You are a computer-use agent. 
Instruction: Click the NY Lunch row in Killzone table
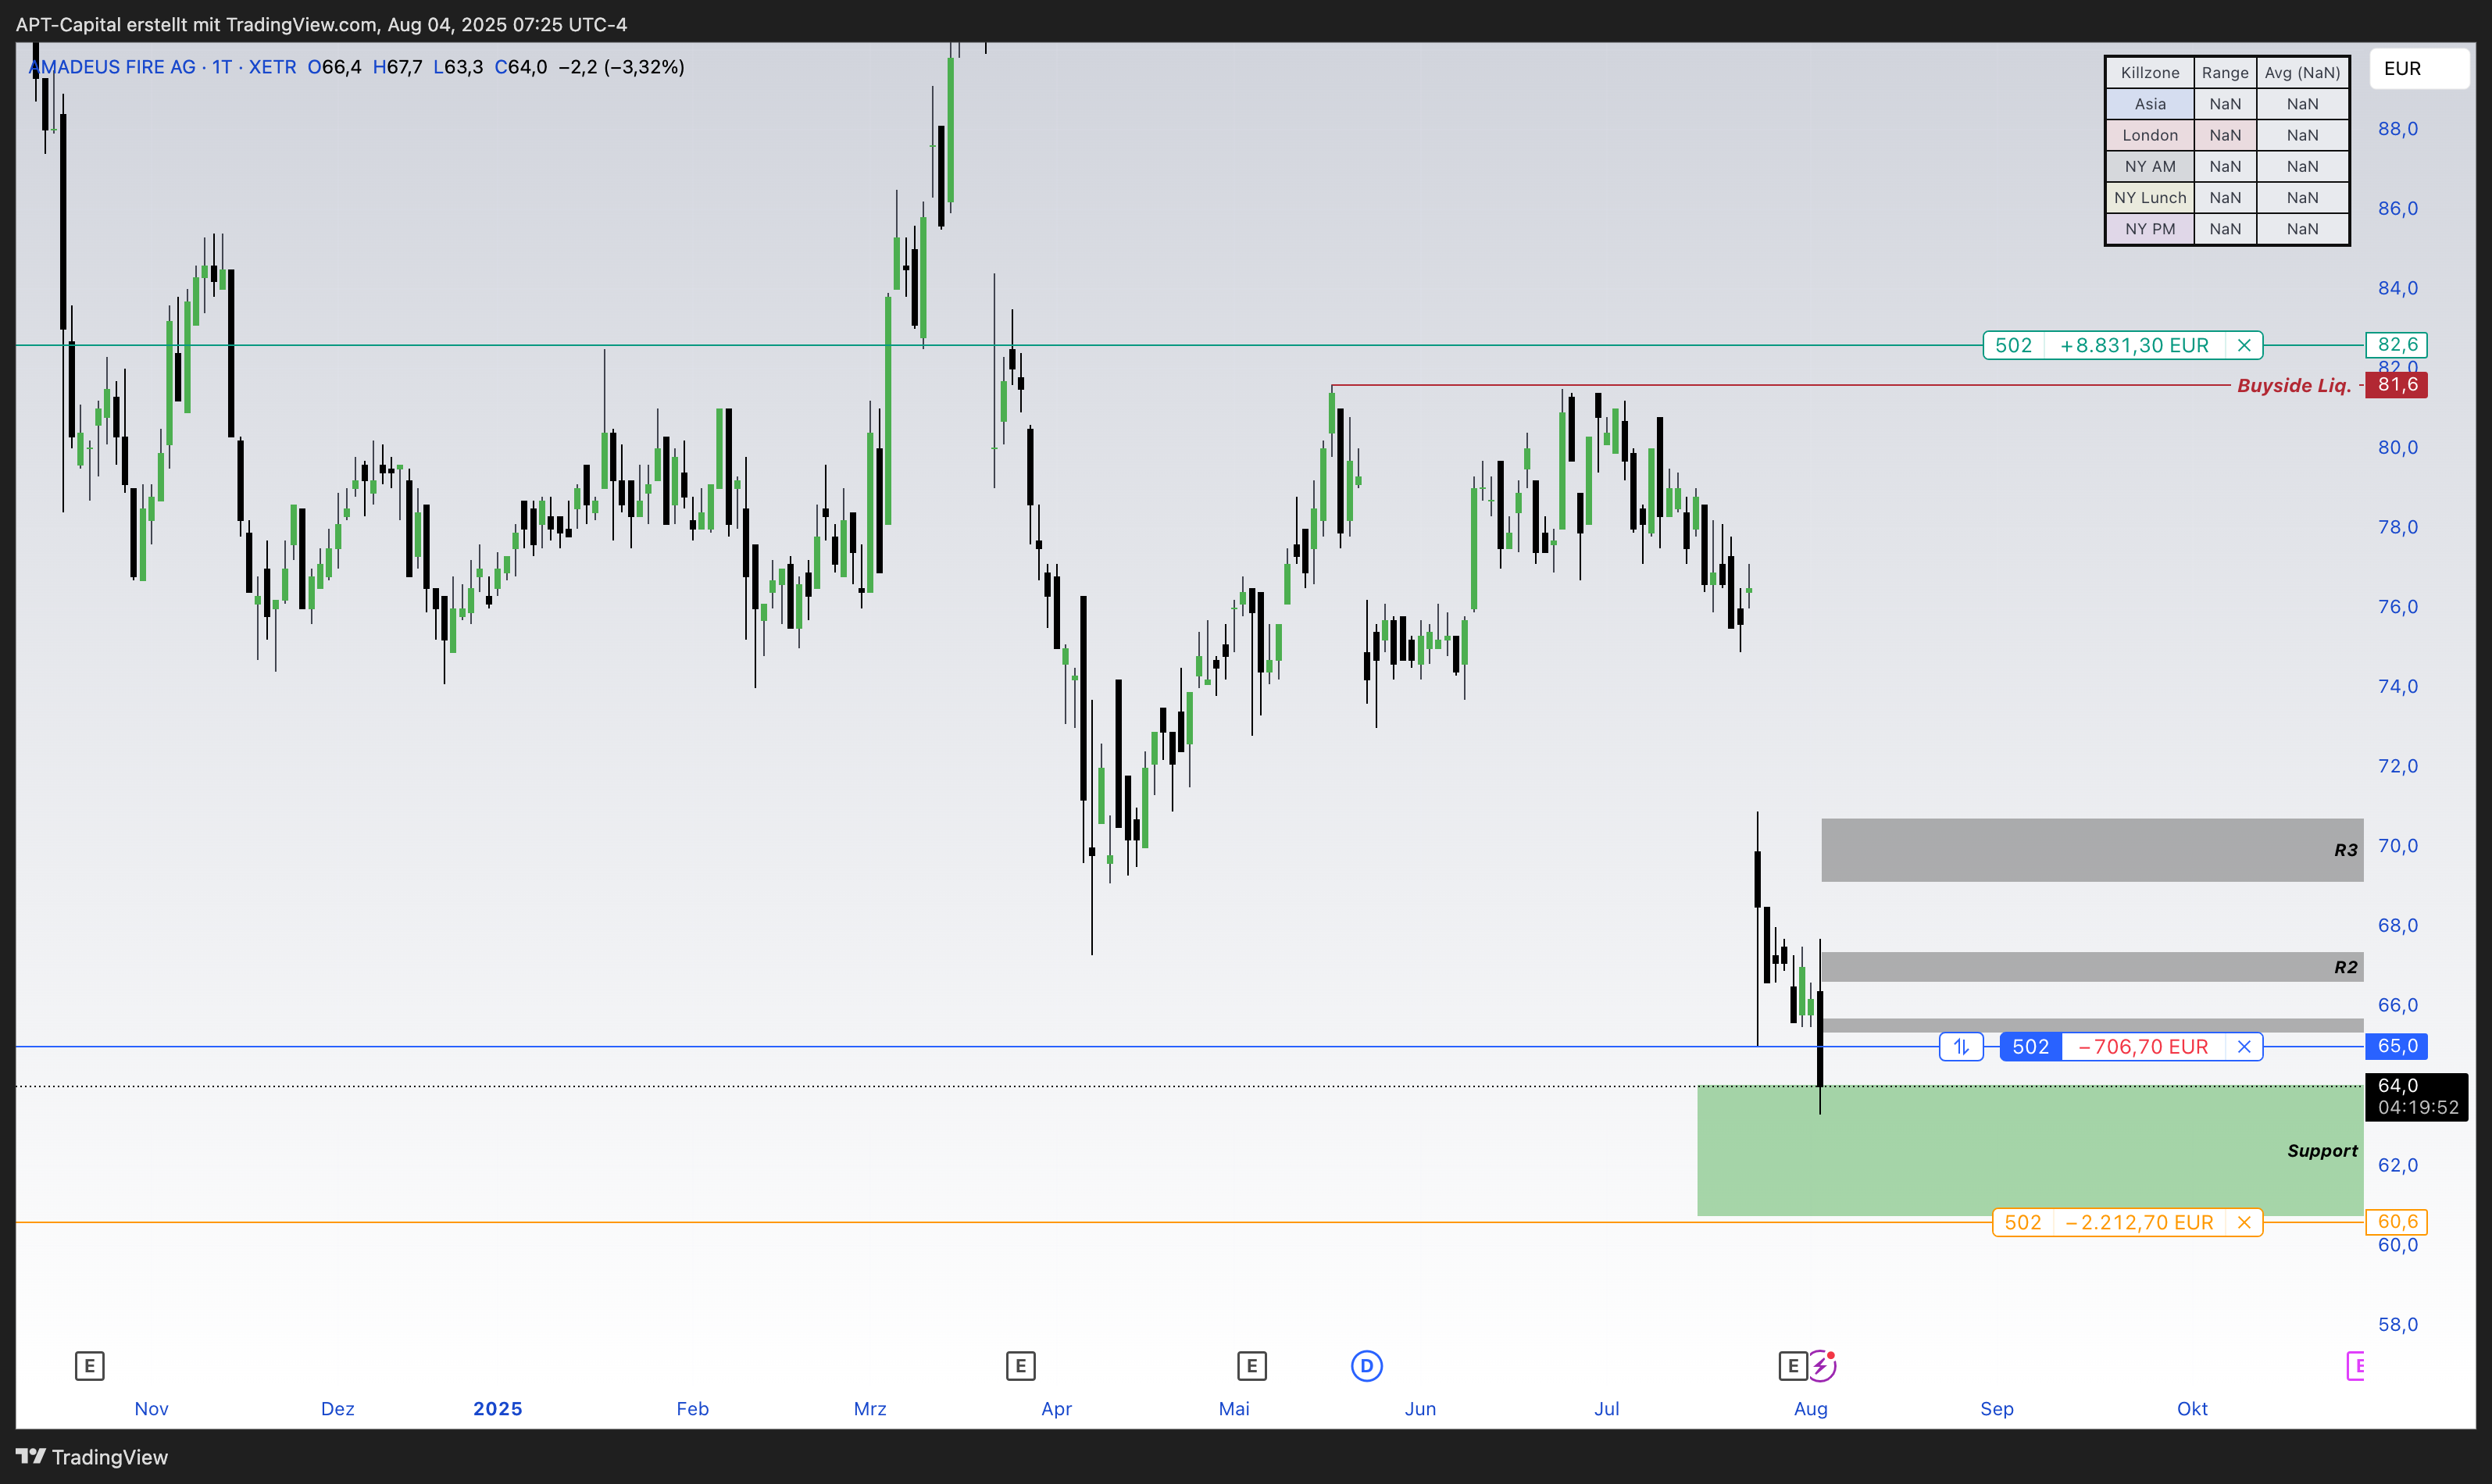pyautogui.click(x=2227, y=197)
